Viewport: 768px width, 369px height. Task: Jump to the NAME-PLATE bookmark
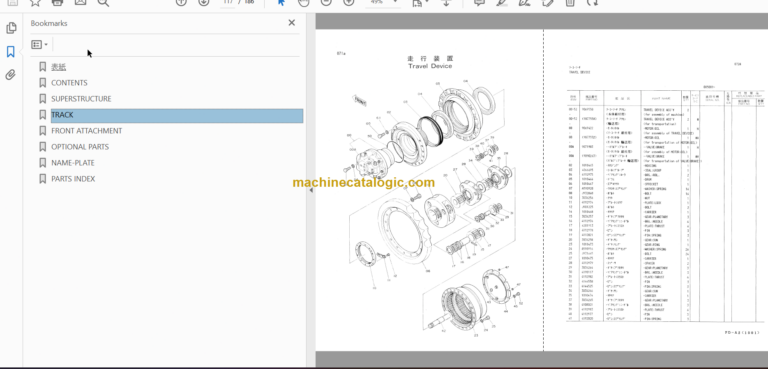72,163
